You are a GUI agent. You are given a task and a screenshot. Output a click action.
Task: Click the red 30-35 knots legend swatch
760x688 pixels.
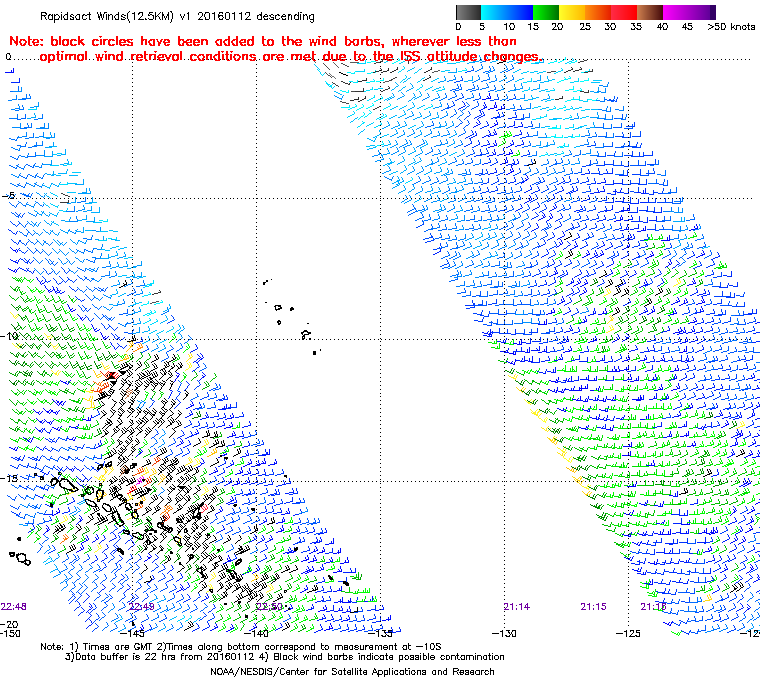(x=624, y=12)
